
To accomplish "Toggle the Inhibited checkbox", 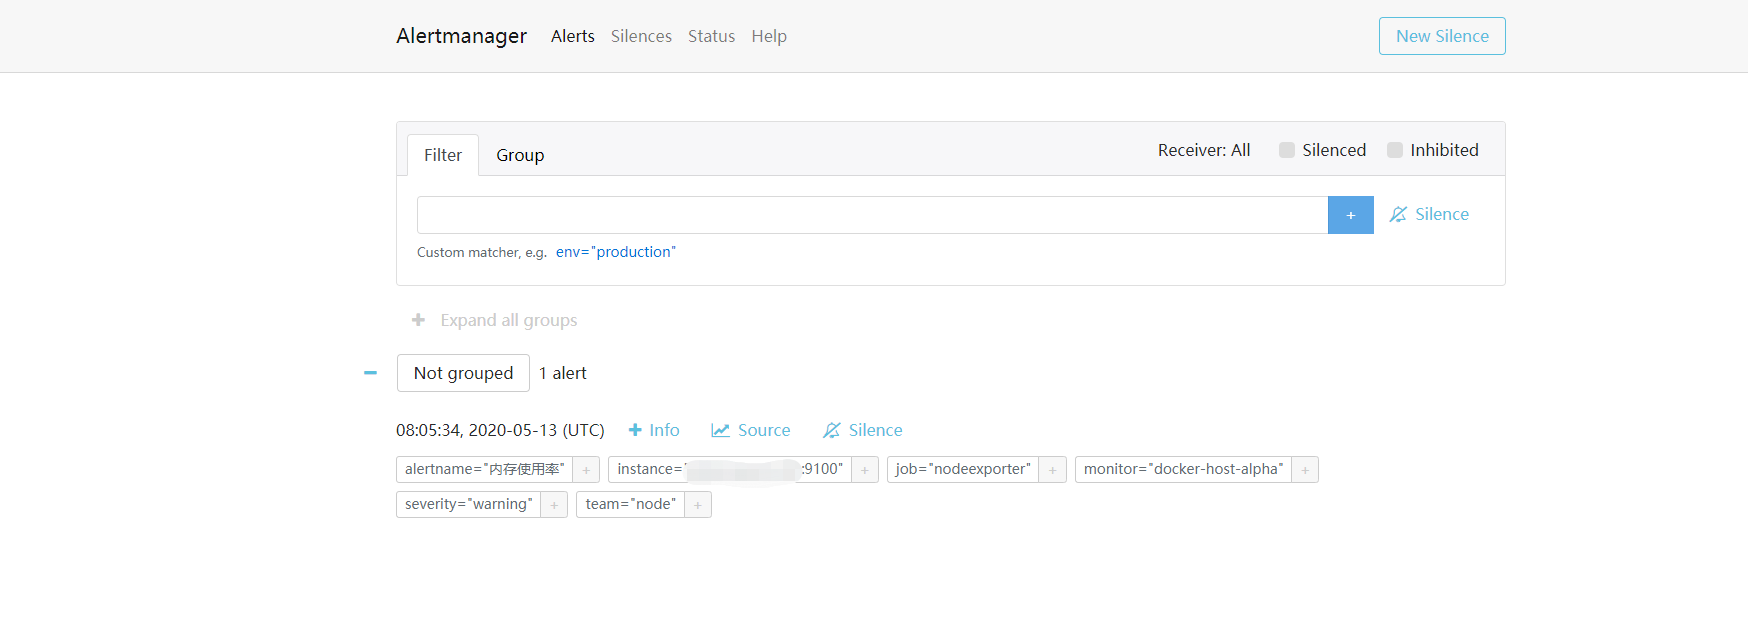I will 1395,150.
